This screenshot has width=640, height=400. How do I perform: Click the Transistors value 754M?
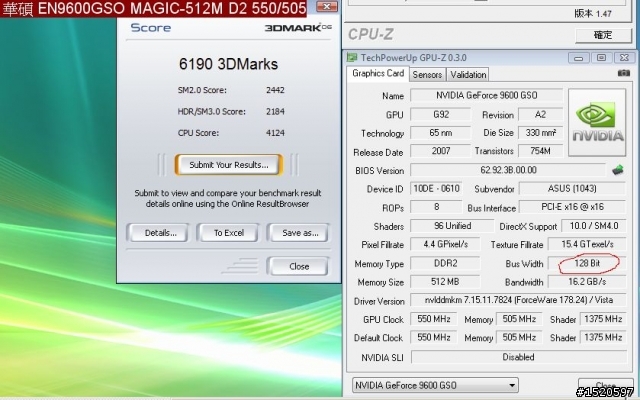540,151
